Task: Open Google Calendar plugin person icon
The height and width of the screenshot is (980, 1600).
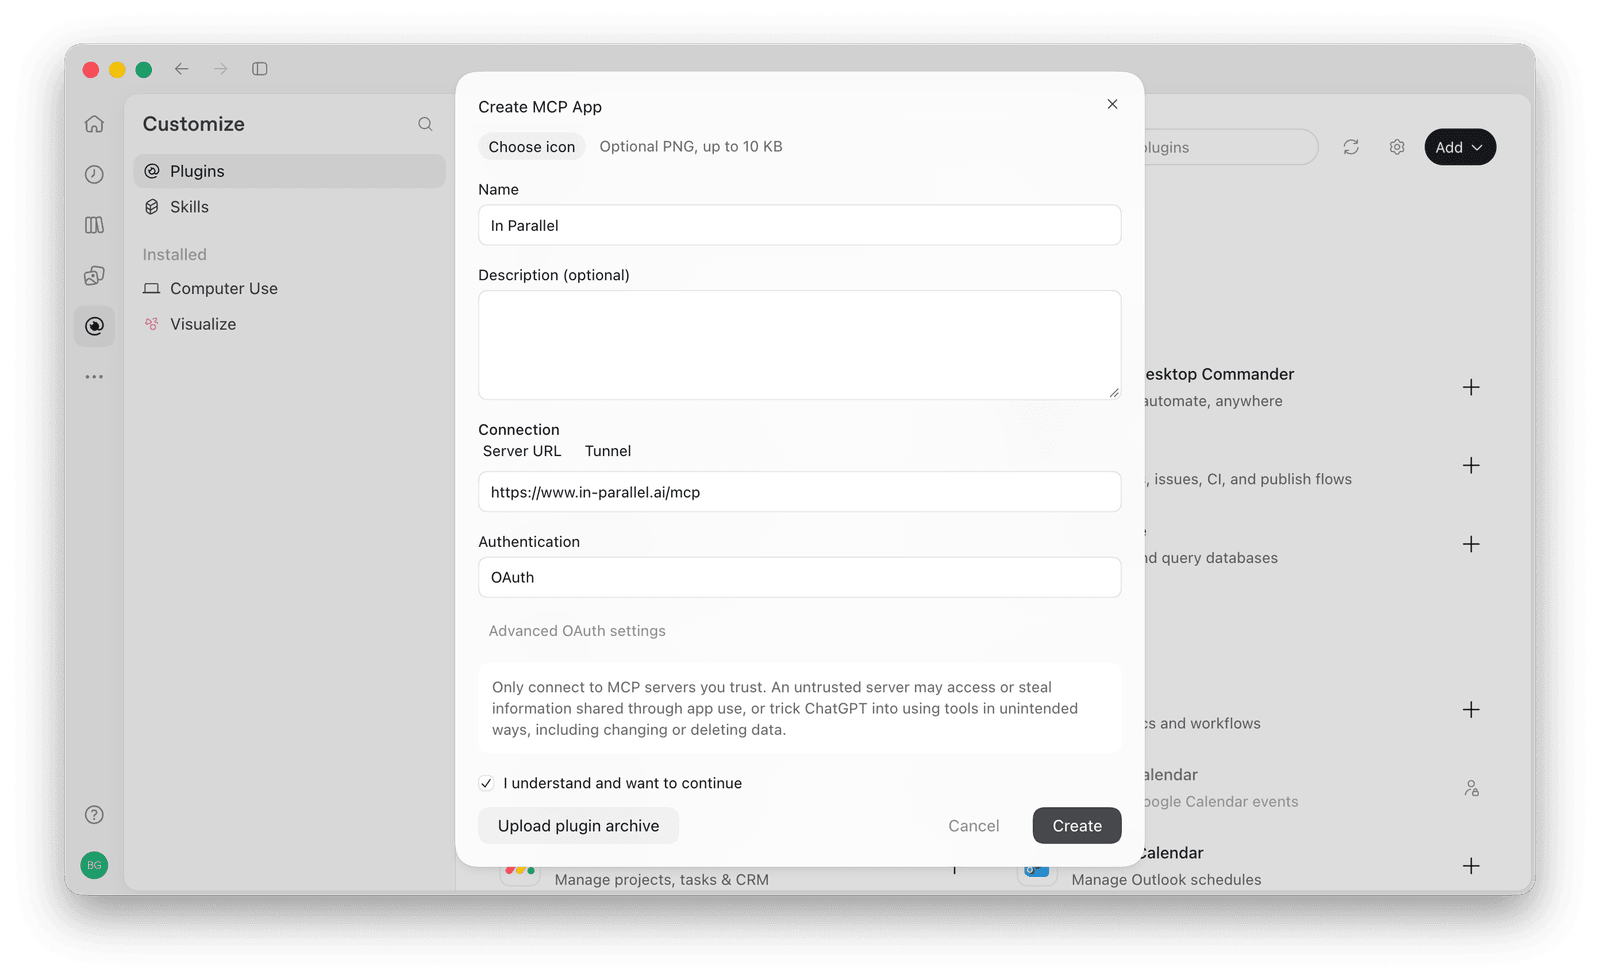Action: click(1471, 788)
